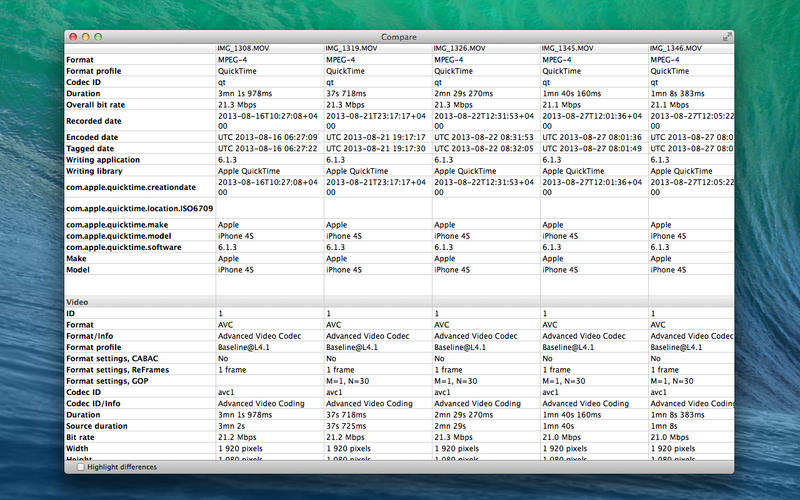Enter fullscreen using the Compare window arrows icon

pos(727,37)
